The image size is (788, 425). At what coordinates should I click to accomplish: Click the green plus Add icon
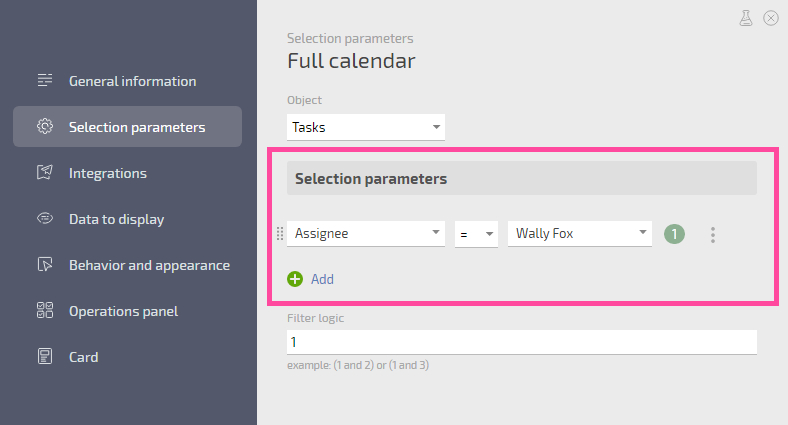click(x=295, y=279)
